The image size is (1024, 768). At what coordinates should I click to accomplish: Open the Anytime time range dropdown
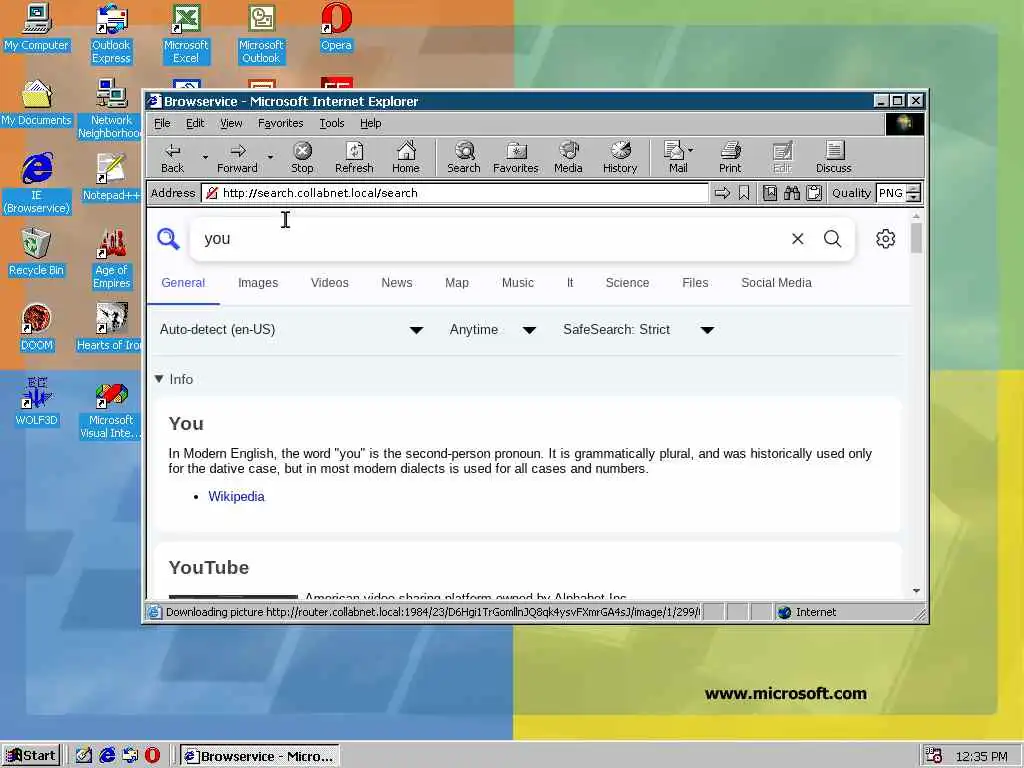[x=493, y=330]
